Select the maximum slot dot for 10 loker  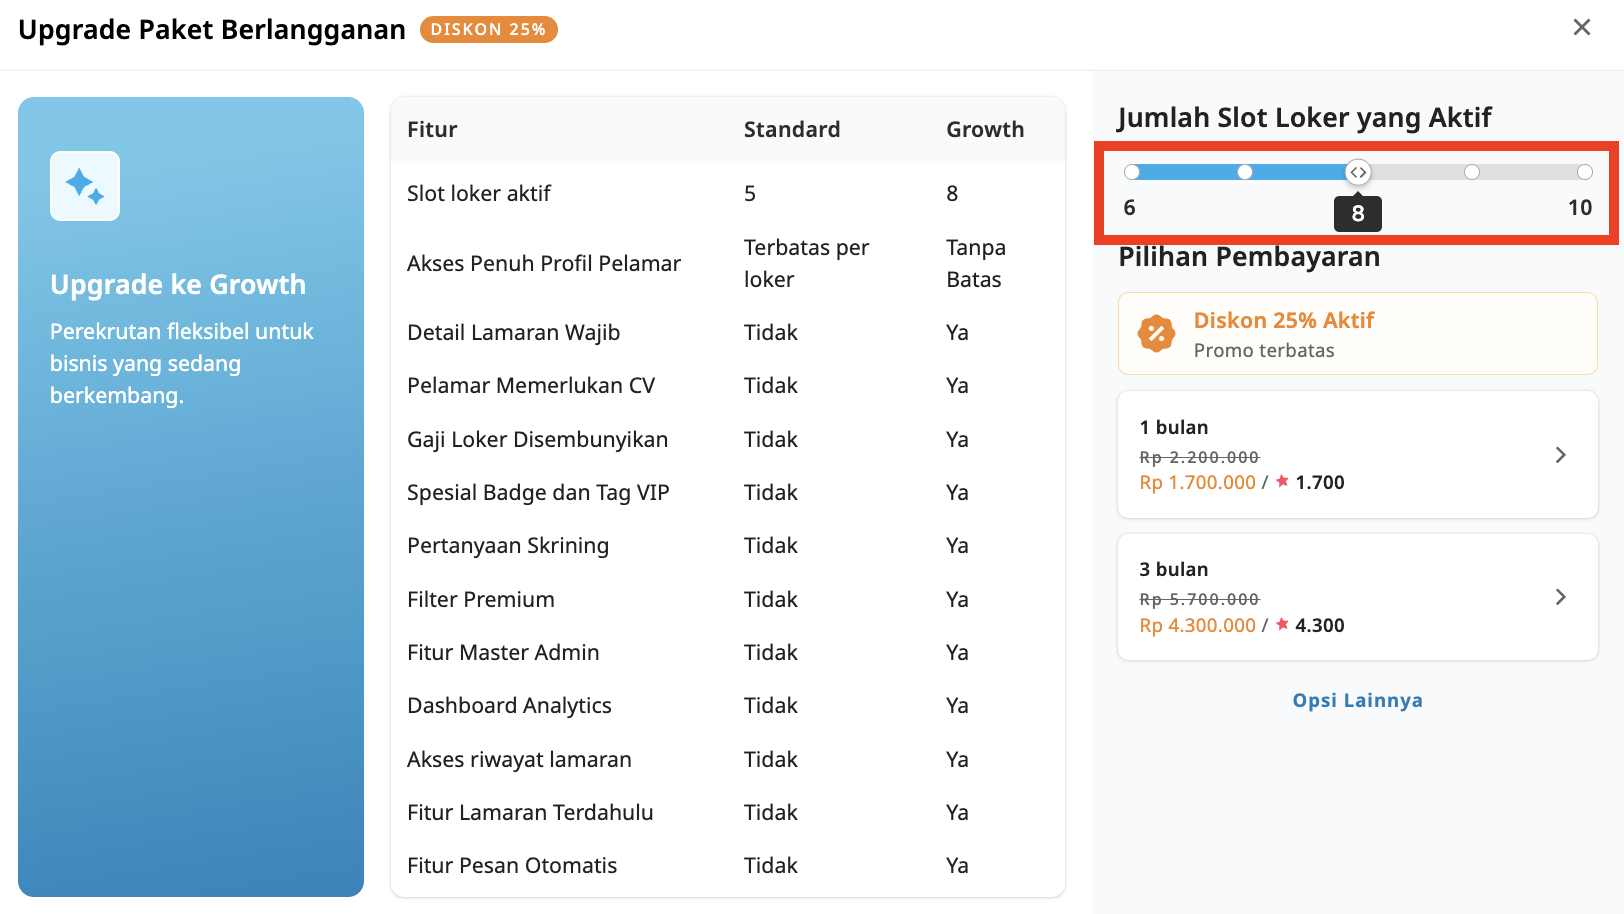click(1584, 172)
